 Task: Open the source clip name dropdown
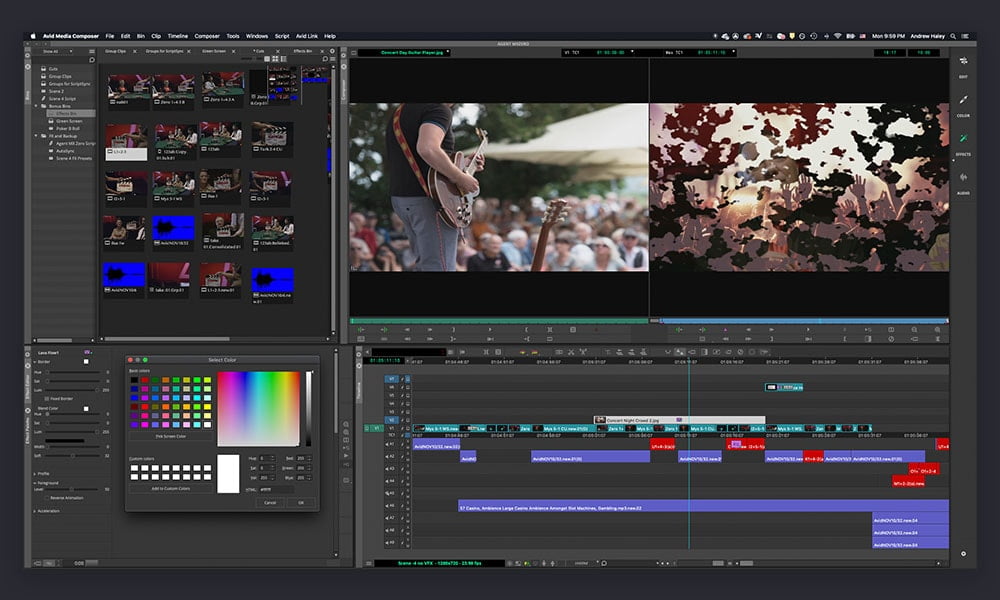pyautogui.click(x=448, y=52)
